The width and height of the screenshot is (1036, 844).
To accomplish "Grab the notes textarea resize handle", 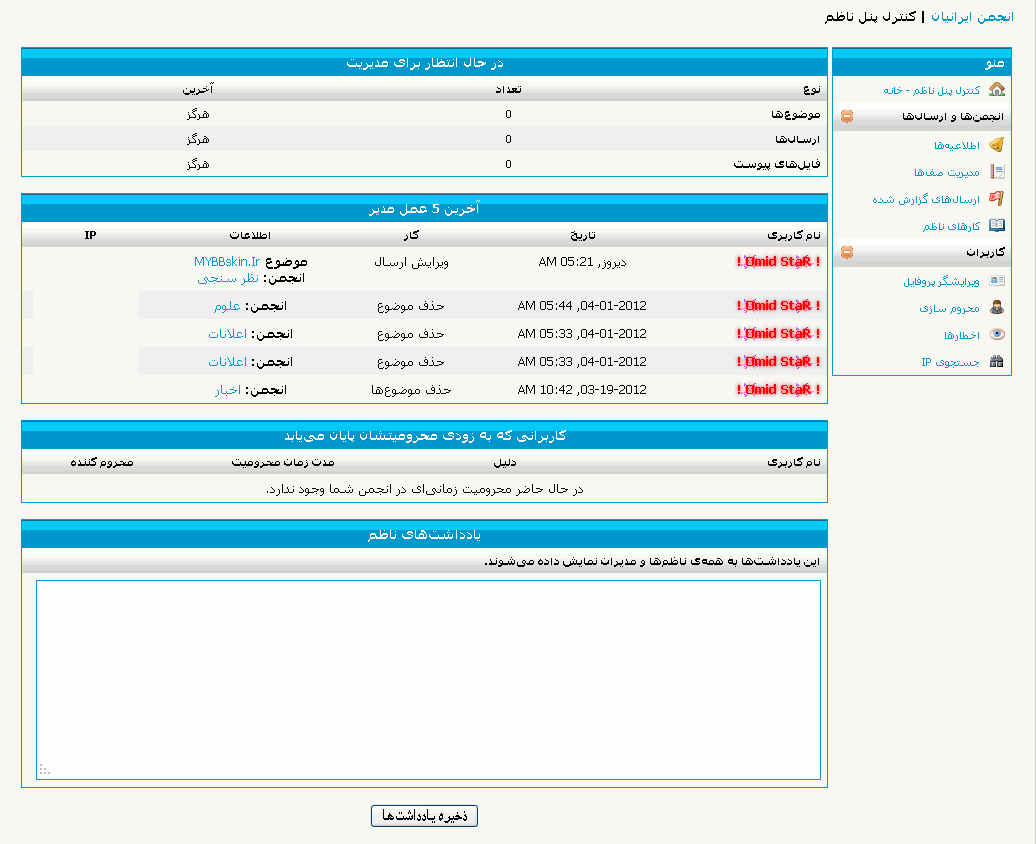I will coord(45,770).
